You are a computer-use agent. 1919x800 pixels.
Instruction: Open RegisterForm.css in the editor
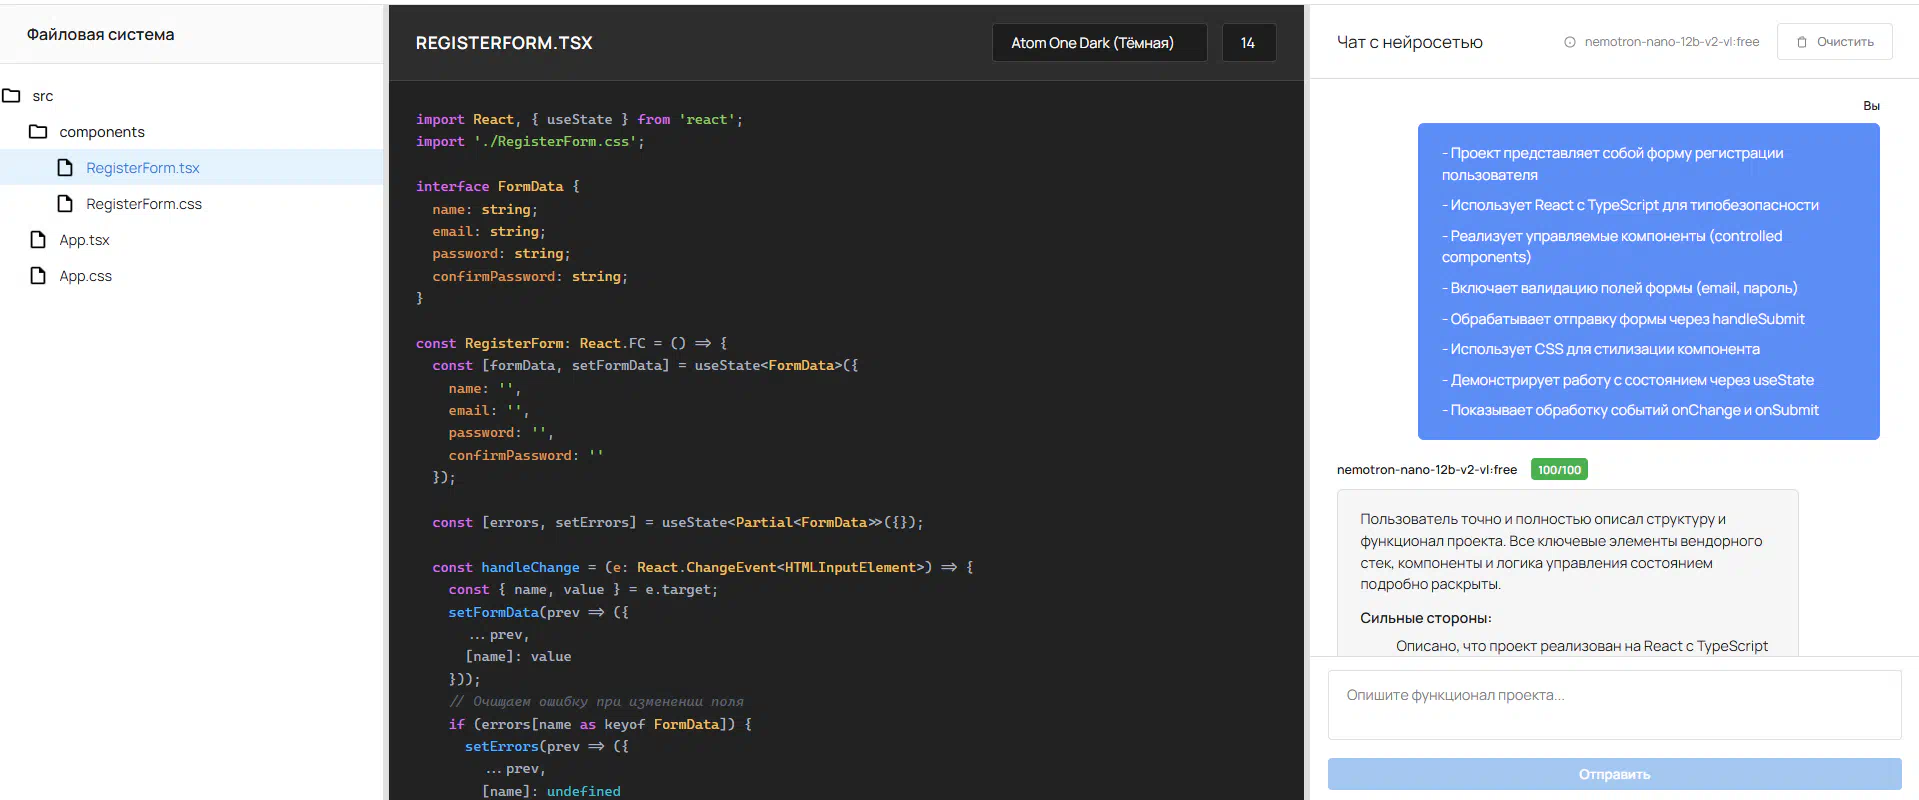click(144, 204)
